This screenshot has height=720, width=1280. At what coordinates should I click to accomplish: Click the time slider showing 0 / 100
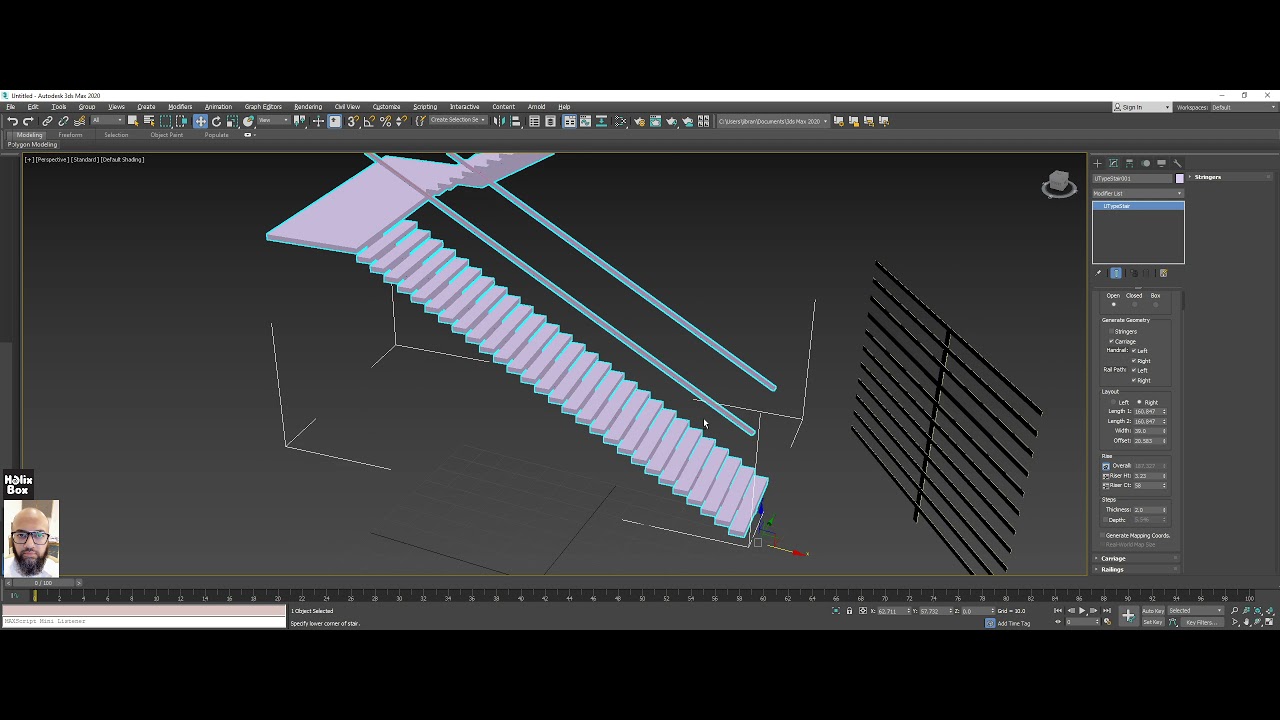click(x=43, y=582)
